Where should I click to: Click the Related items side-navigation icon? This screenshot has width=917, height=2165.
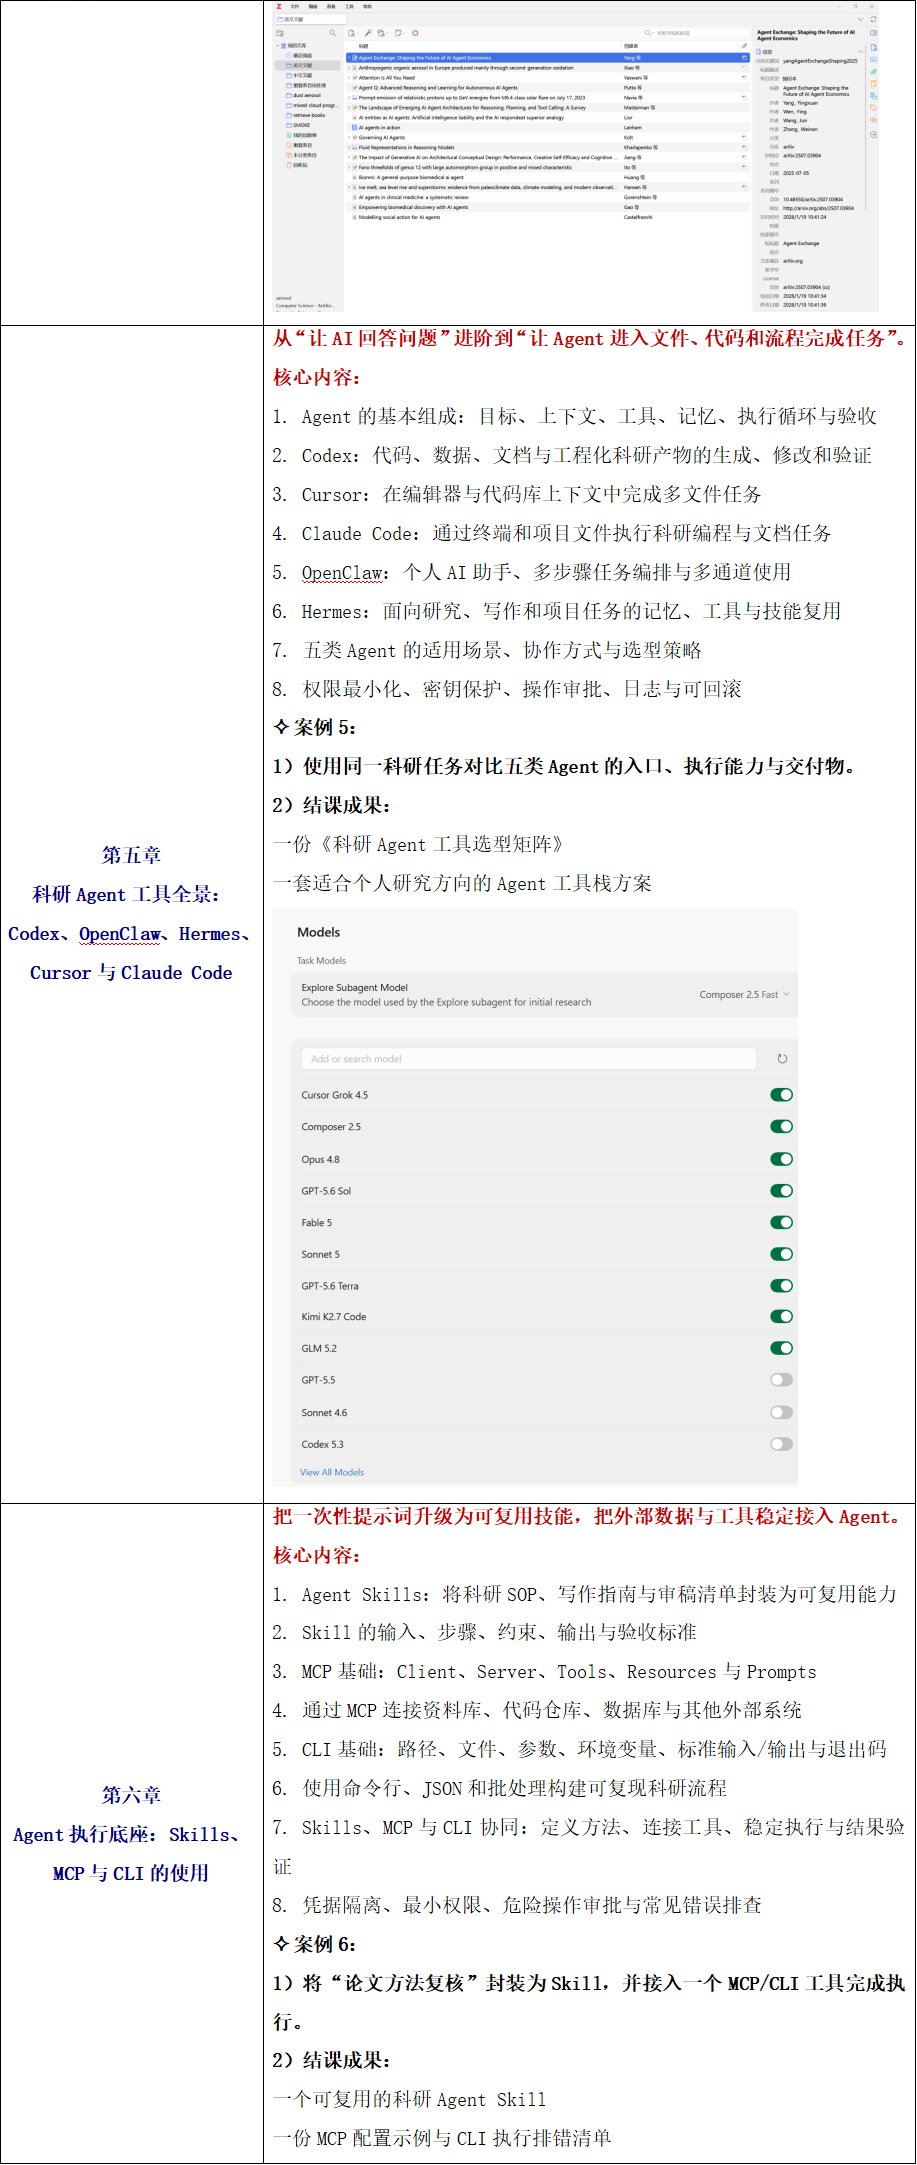tap(873, 120)
